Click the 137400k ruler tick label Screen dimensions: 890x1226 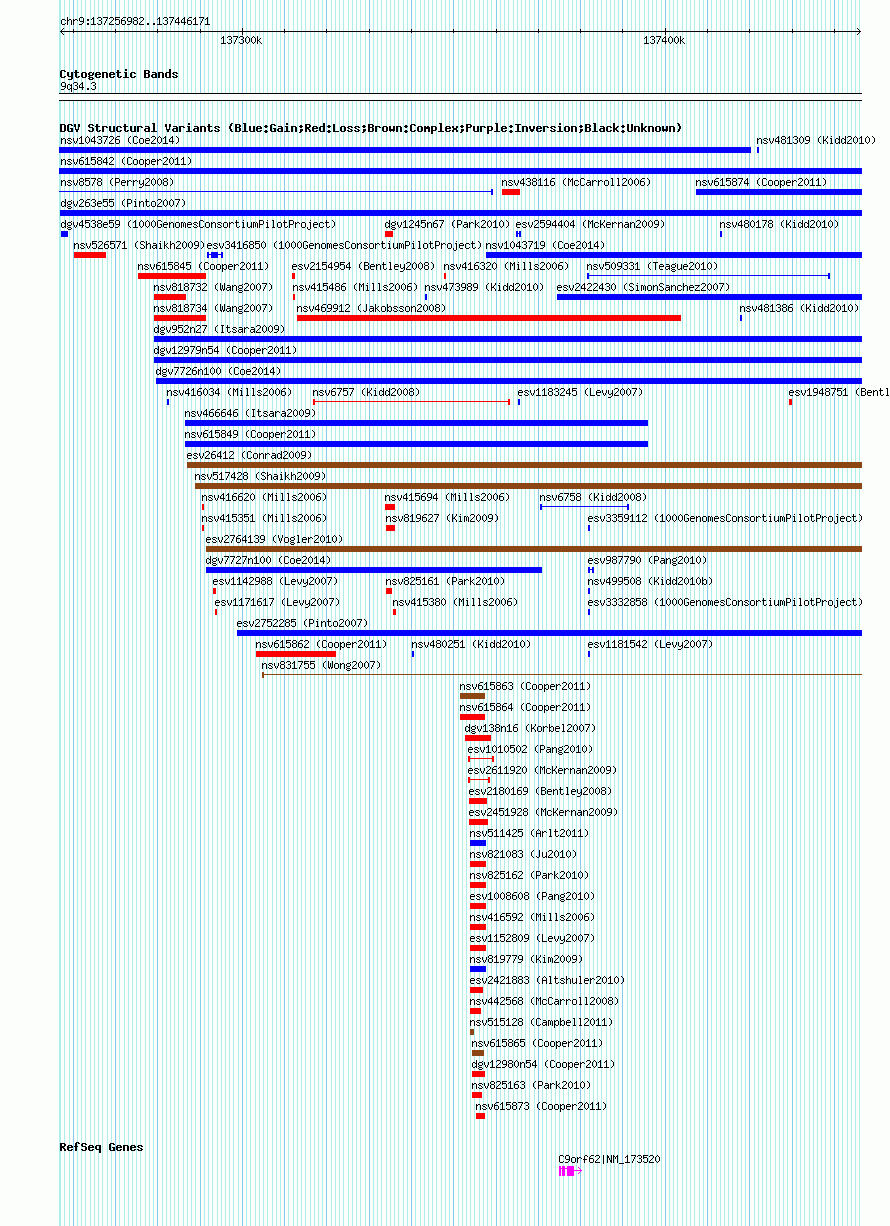pyautogui.click(x=664, y=41)
